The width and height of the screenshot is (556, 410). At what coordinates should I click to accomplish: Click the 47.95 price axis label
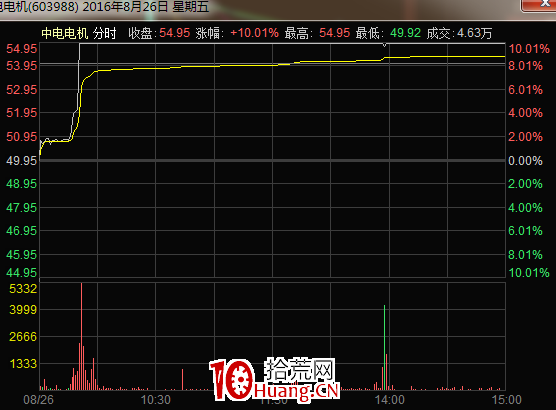[x=22, y=207]
